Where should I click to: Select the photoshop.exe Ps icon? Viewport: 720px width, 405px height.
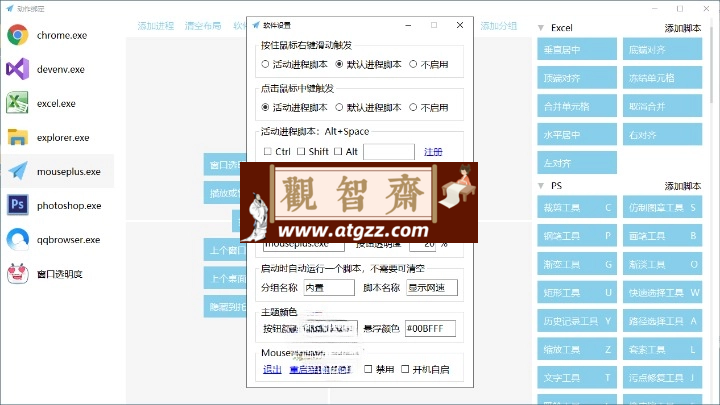pos(18,205)
